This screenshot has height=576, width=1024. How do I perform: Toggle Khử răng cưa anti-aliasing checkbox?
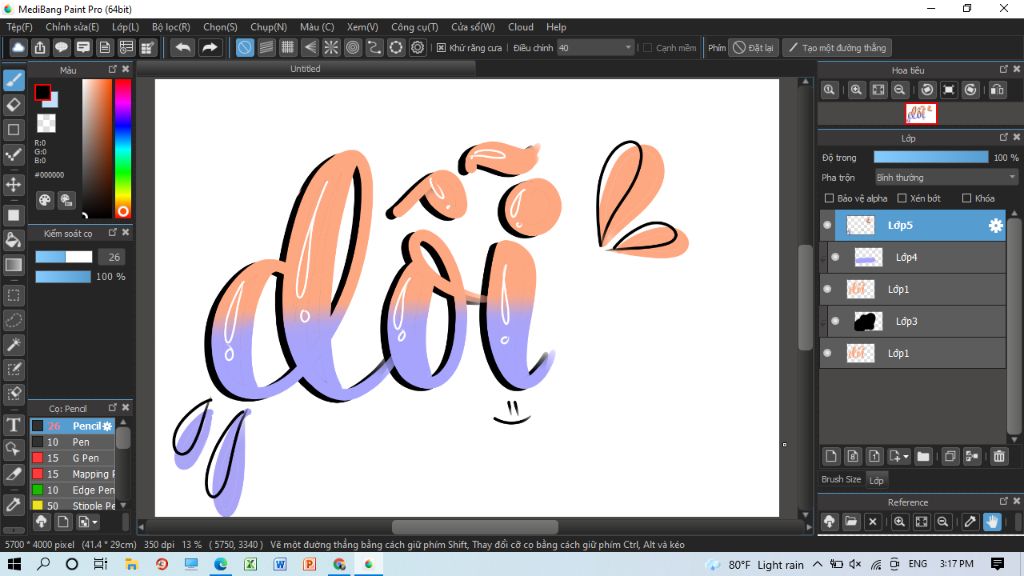pyautogui.click(x=441, y=48)
